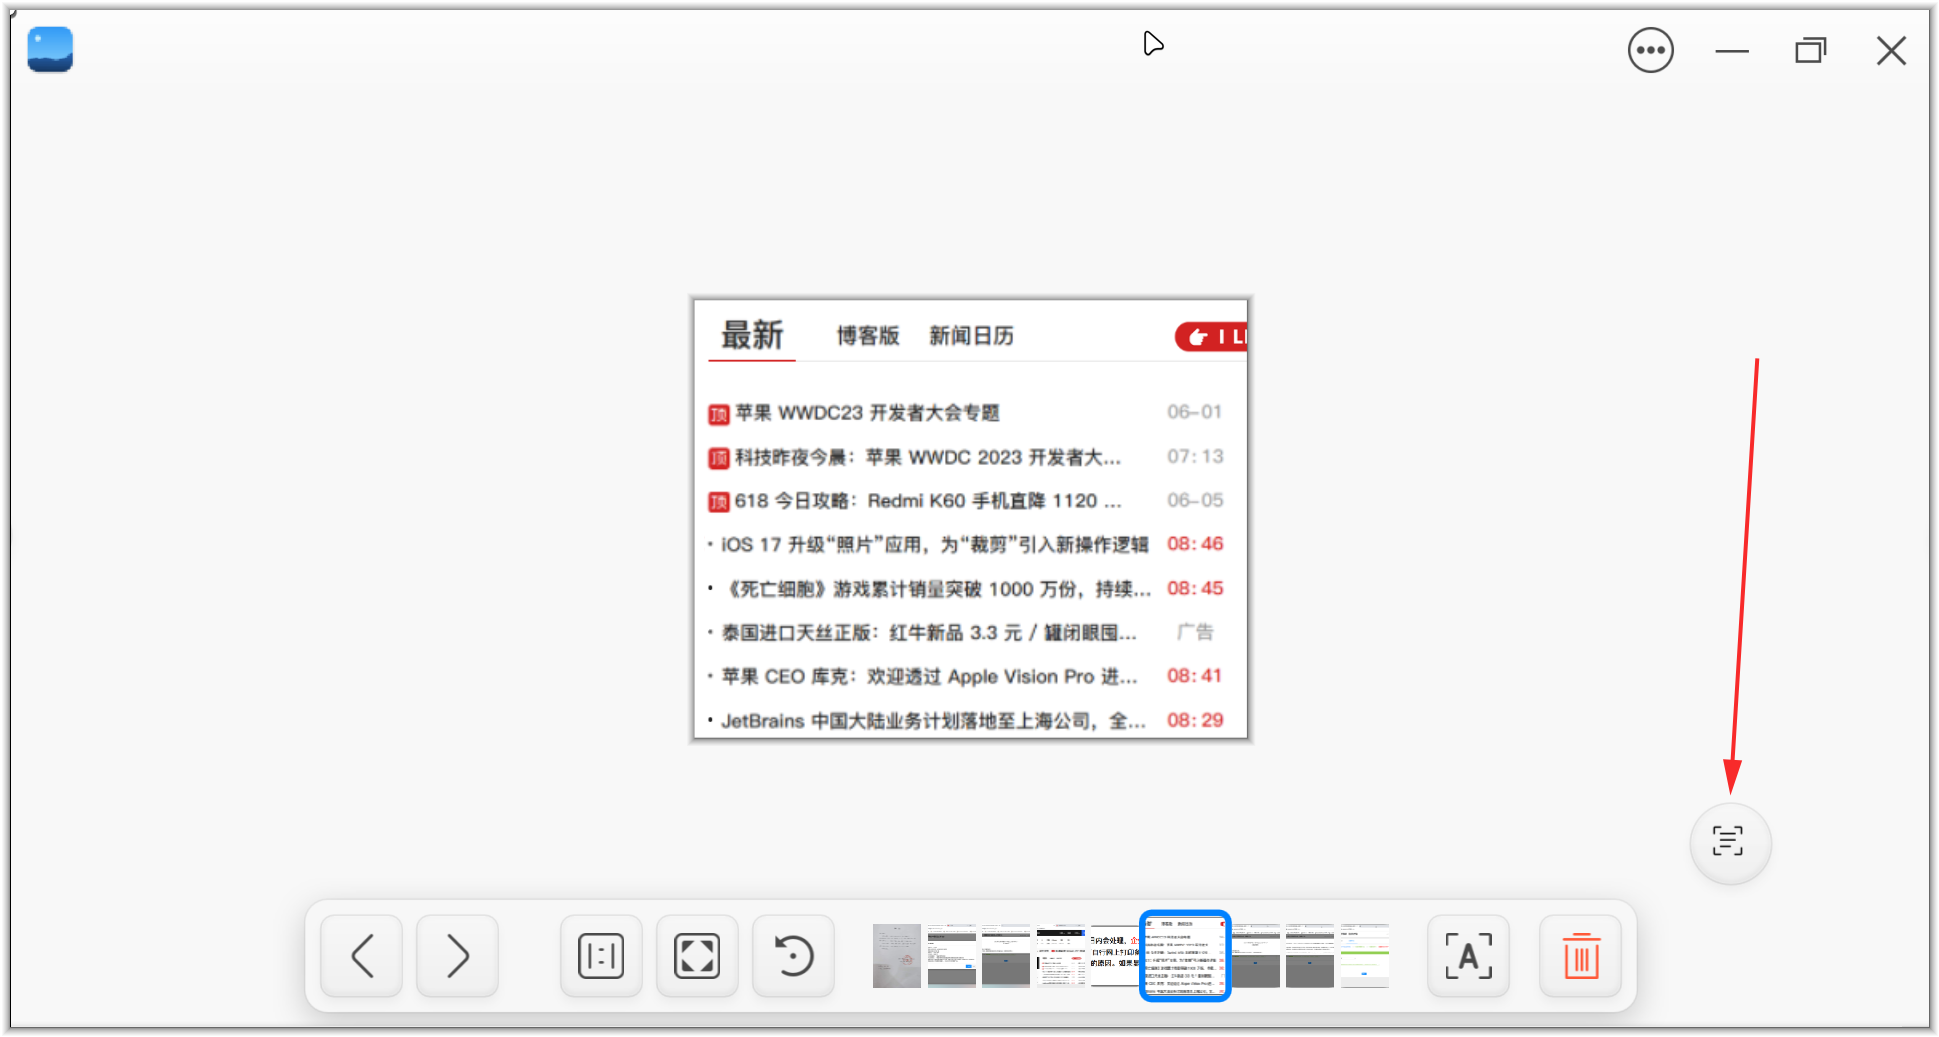The height and width of the screenshot is (1037, 1939).
Task: Delete the current image
Action: (1580, 955)
